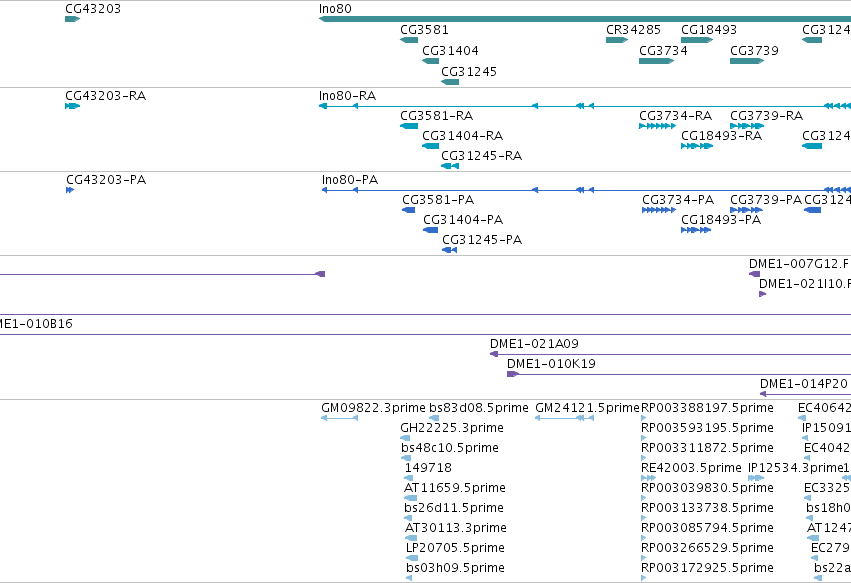
Task: Click the CR34285 gene label
Action: click(633, 30)
